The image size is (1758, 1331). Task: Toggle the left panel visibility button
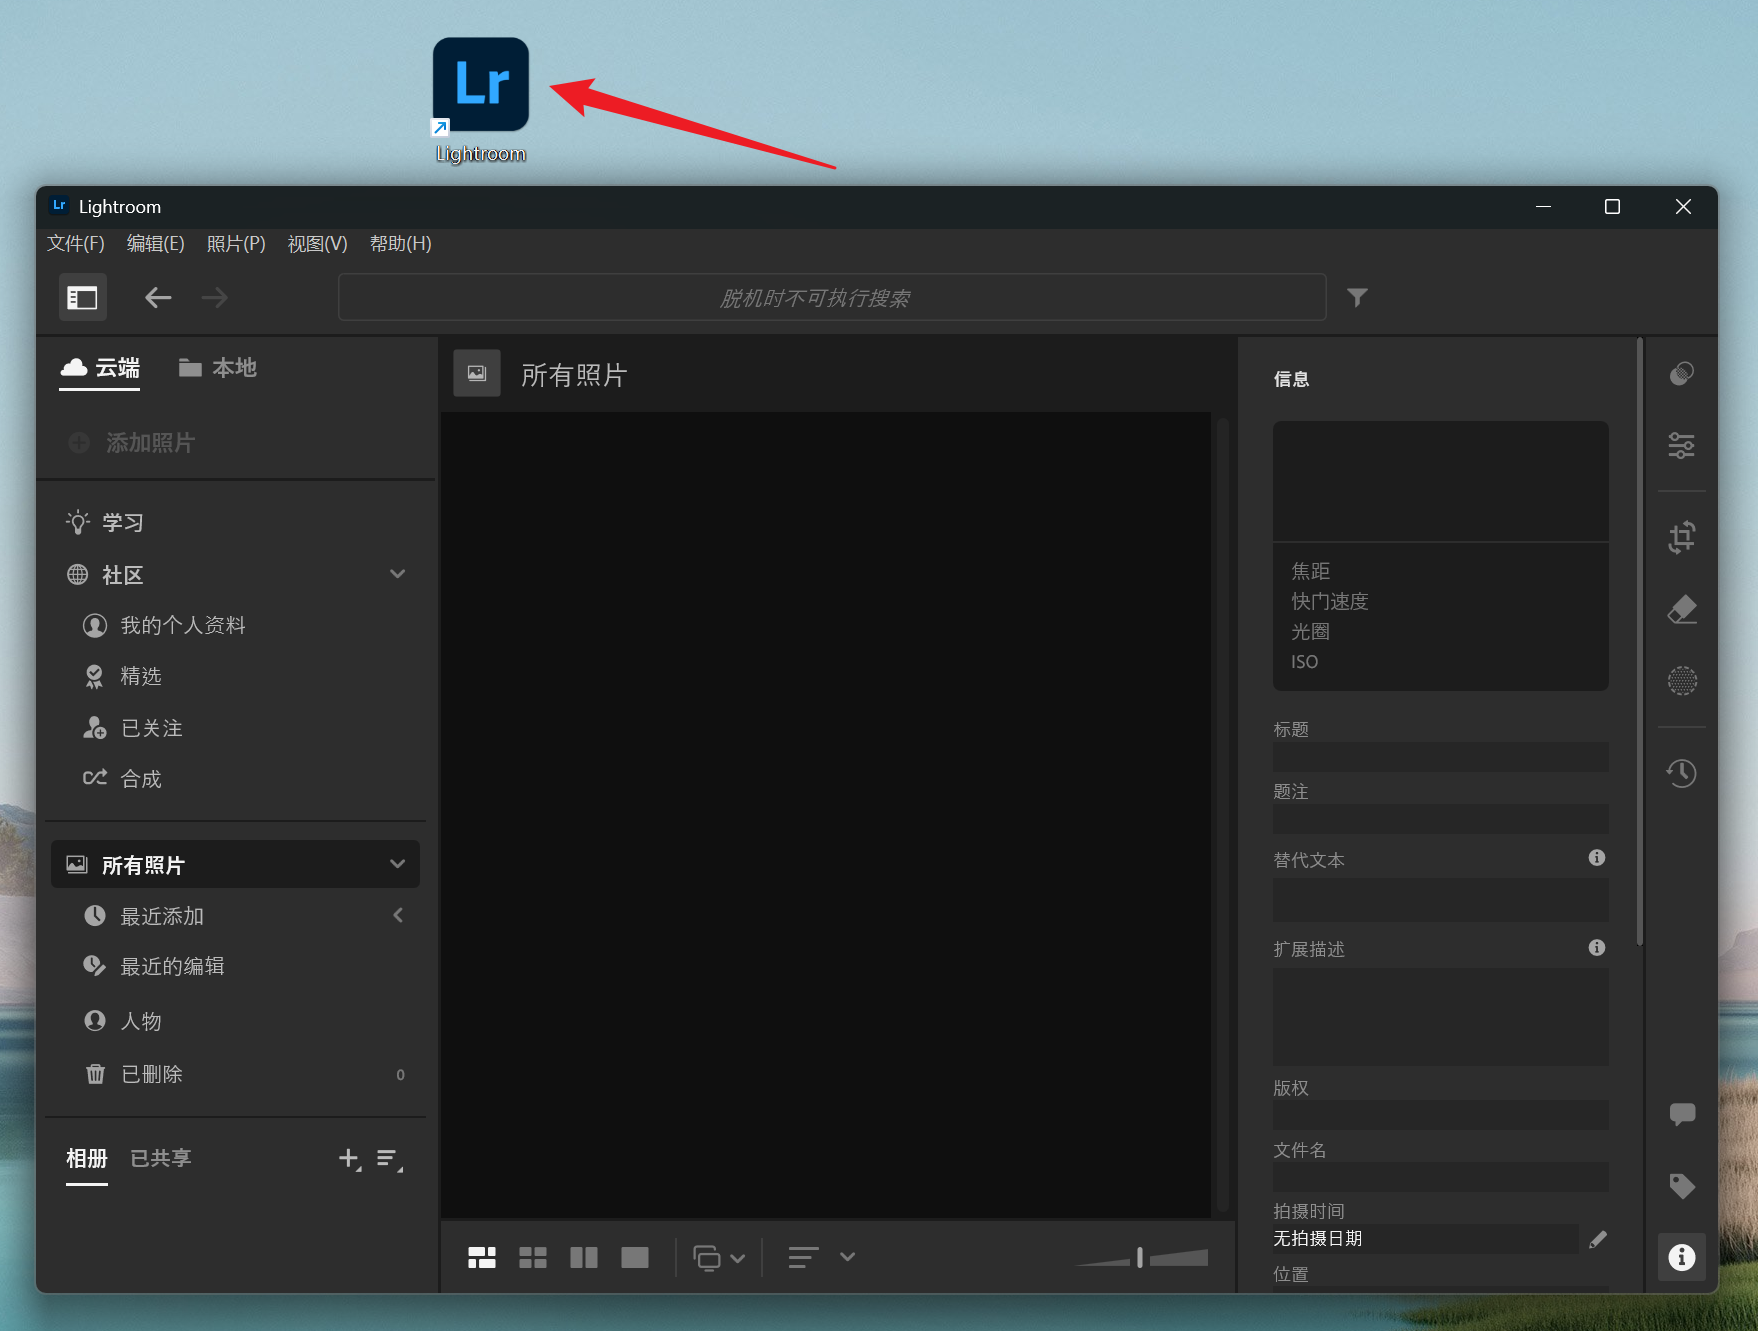[x=82, y=297]
